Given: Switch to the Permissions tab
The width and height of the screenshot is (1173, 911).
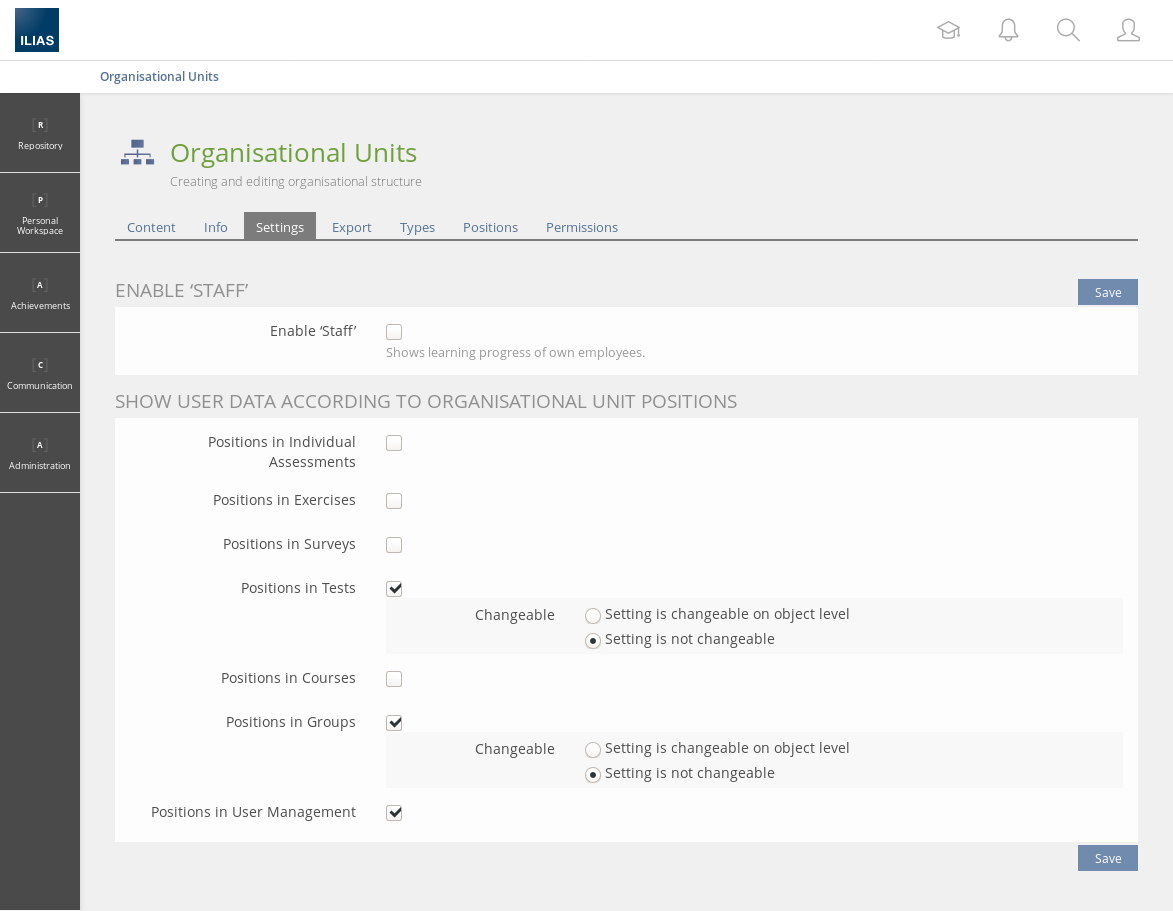Looking at the screenshot, I should click(581, 227).
